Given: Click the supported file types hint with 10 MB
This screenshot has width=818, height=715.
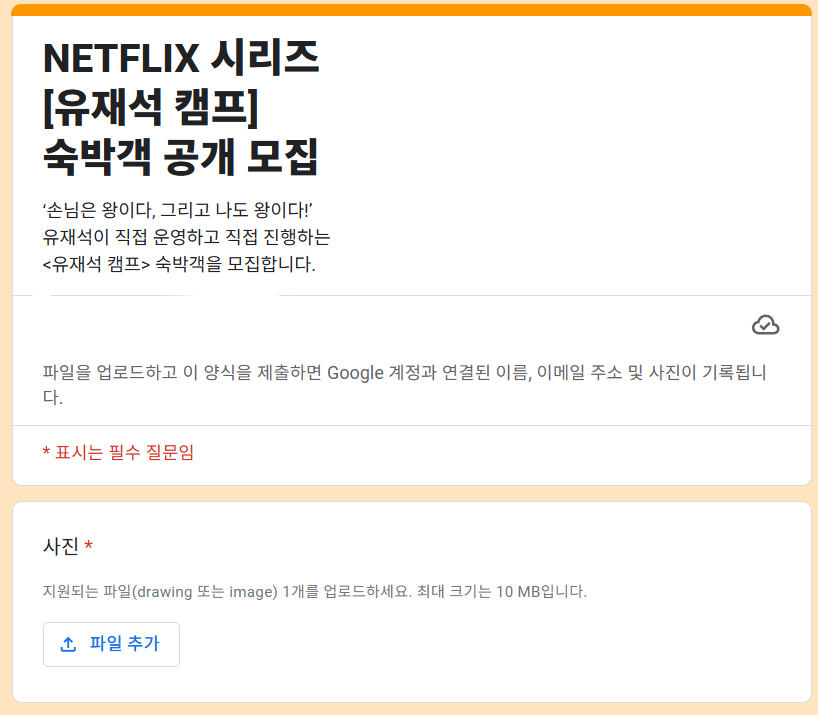Looking at the screenshot, I should click(x=315, y=592).
